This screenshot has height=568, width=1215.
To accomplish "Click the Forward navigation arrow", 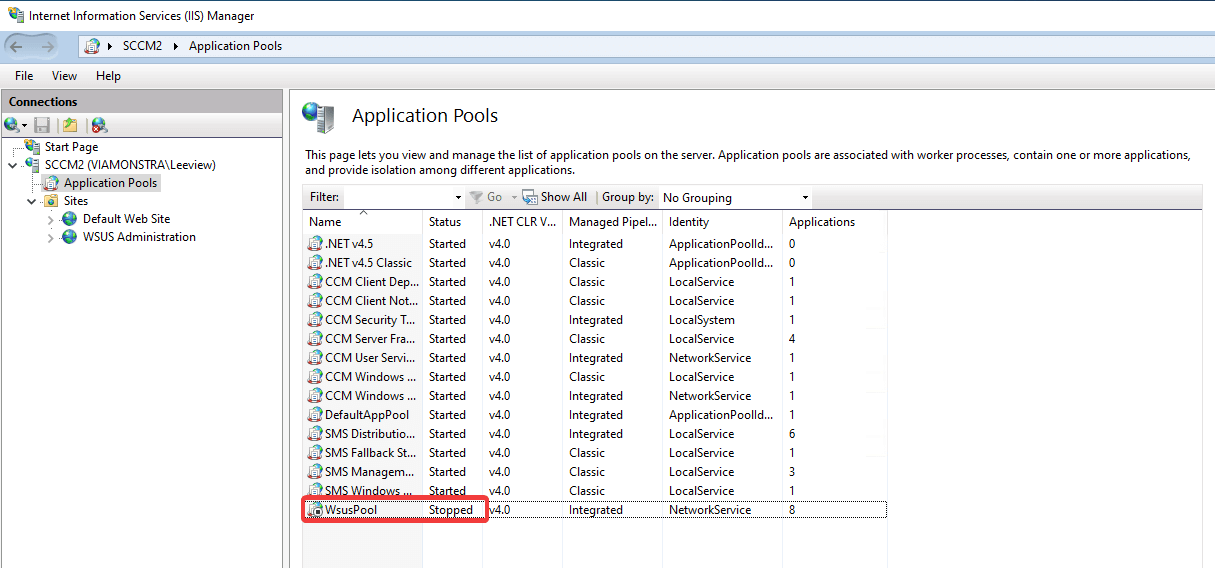I will pos(49,46).
